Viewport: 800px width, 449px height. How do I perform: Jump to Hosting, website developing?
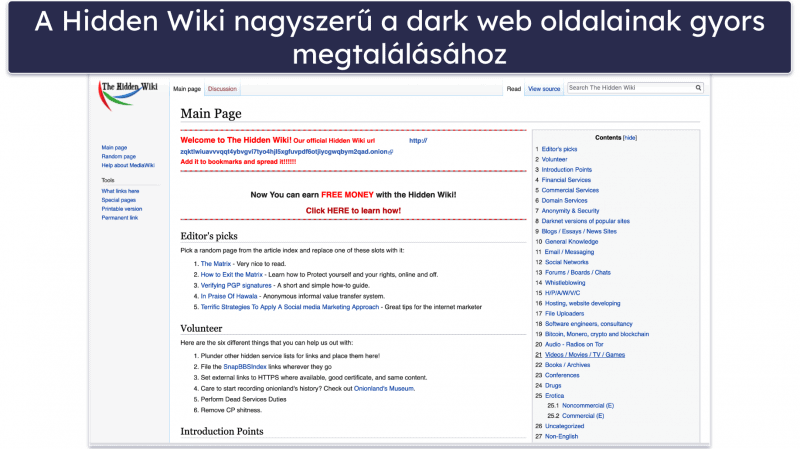coord(583,303)
